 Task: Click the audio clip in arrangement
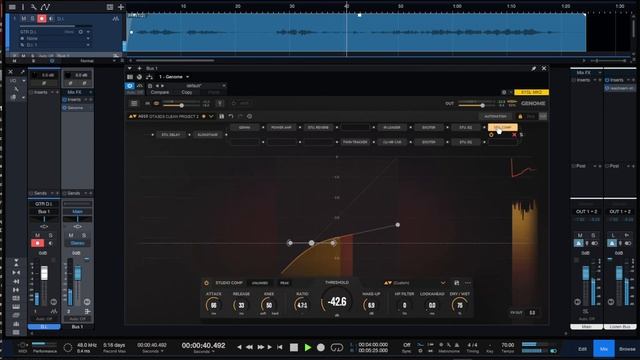(356, 32)
